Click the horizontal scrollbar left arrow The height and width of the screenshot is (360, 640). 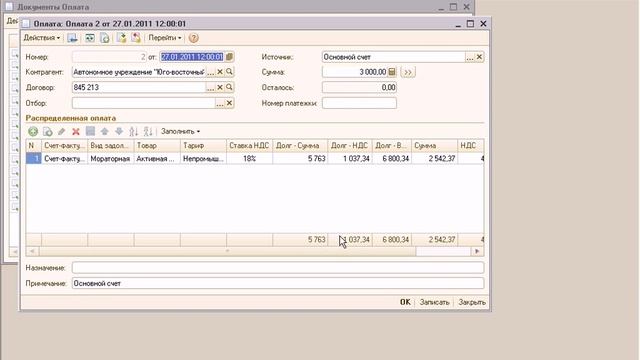click(x=32, y=251)
